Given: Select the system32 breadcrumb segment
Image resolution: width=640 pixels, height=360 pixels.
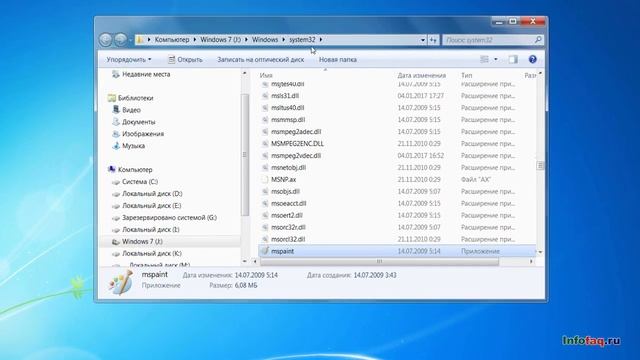Looking at the screenshot, I should (x=302, y=40).
